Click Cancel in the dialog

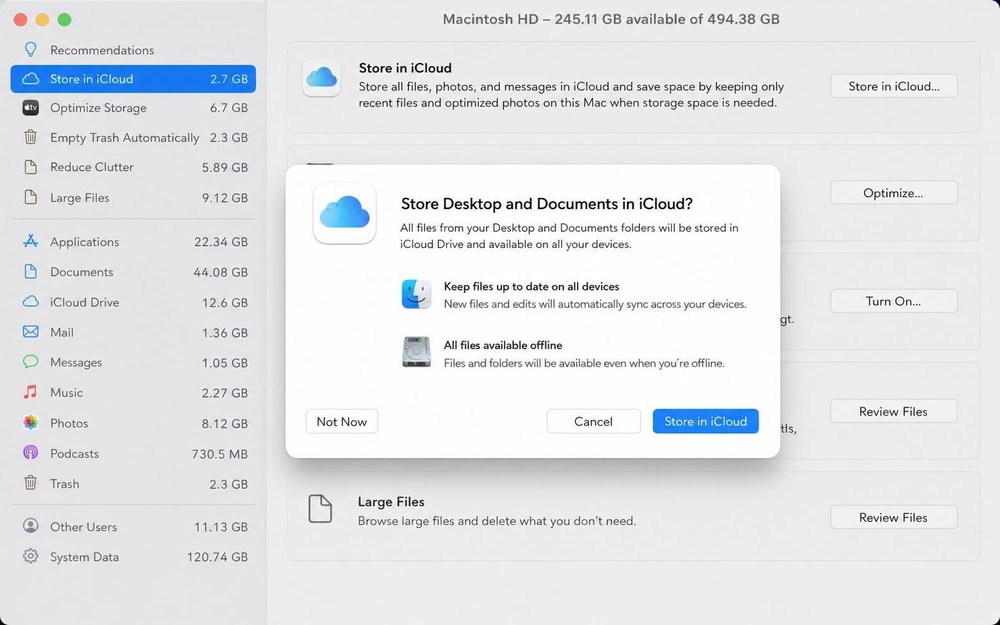click(x=593, y=421)
